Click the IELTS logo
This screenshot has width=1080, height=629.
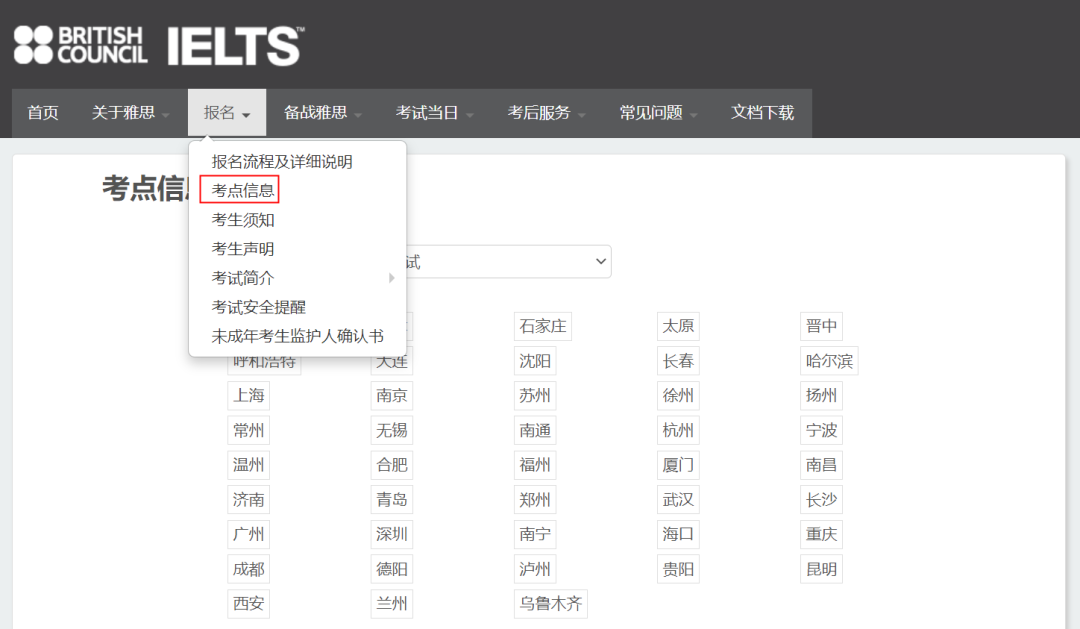coord(235,46)
